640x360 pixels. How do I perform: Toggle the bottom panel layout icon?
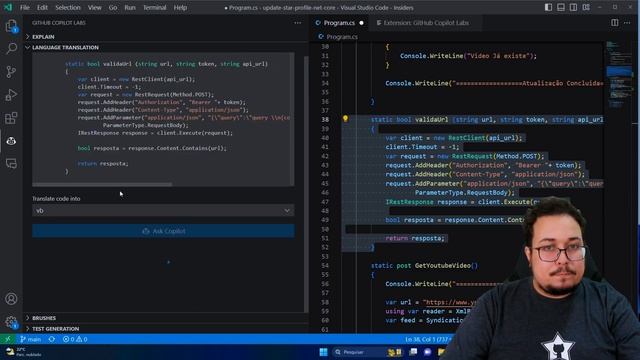click(x=561, y=7)
